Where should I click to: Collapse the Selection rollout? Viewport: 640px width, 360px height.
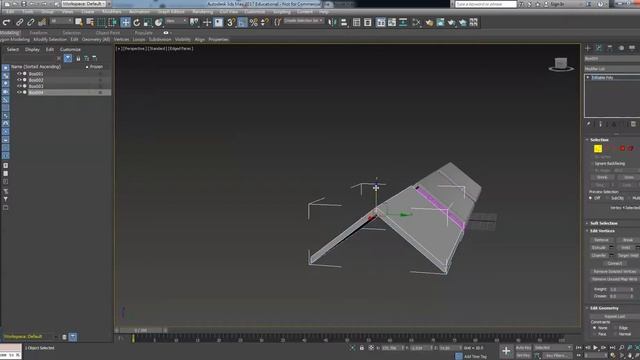coord(599,140)
